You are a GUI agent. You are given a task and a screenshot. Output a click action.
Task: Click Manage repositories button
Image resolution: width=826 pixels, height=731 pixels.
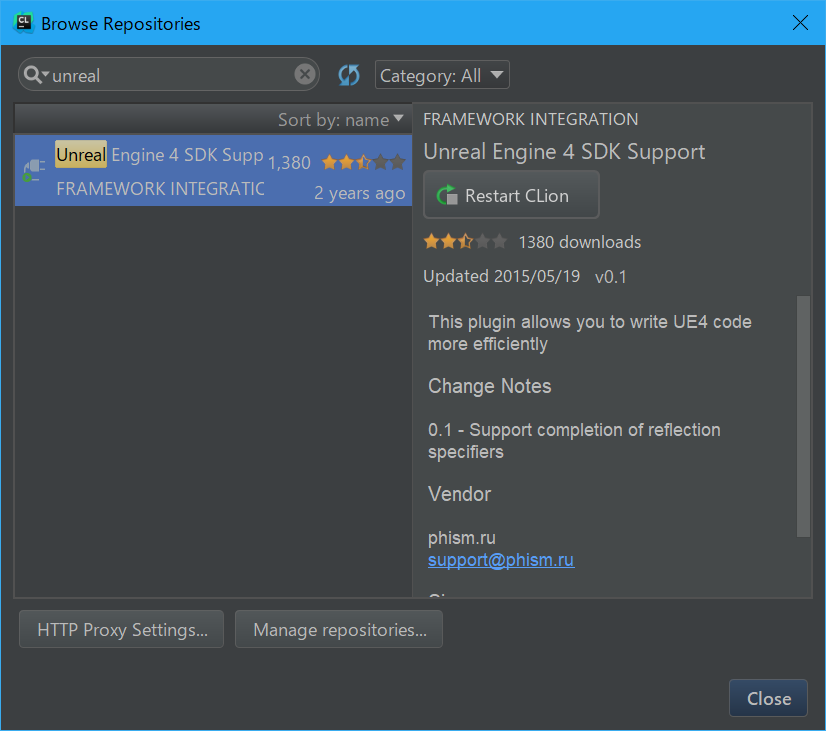tap(339, 629)
